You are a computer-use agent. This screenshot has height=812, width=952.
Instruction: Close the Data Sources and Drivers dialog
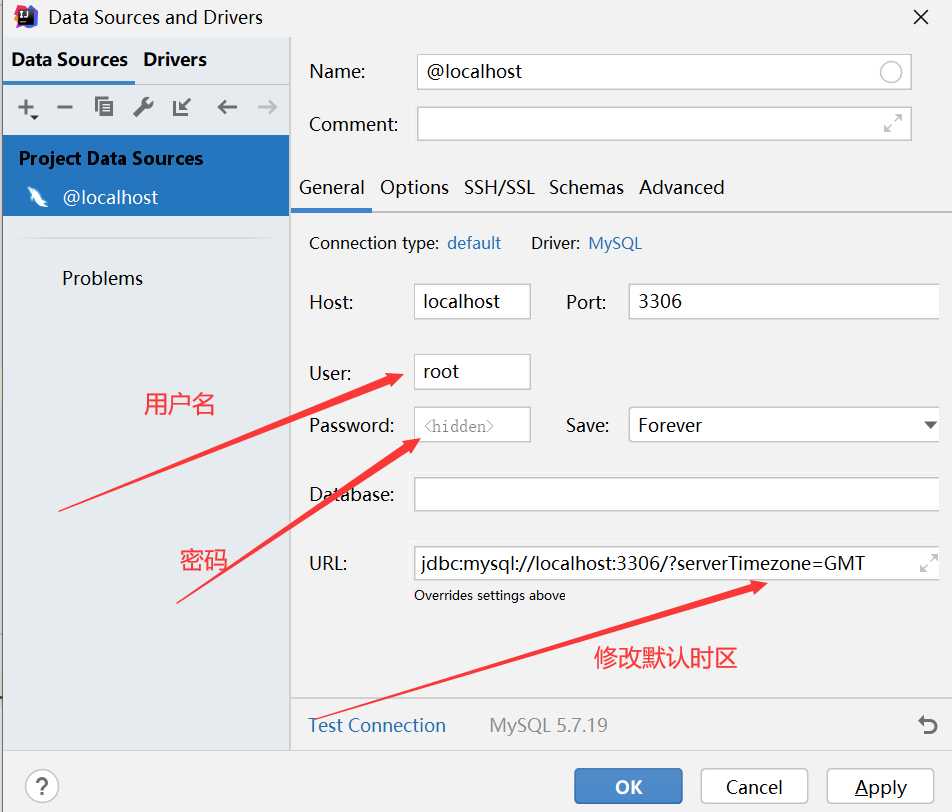pyautogui.click(x=921, y=17)
